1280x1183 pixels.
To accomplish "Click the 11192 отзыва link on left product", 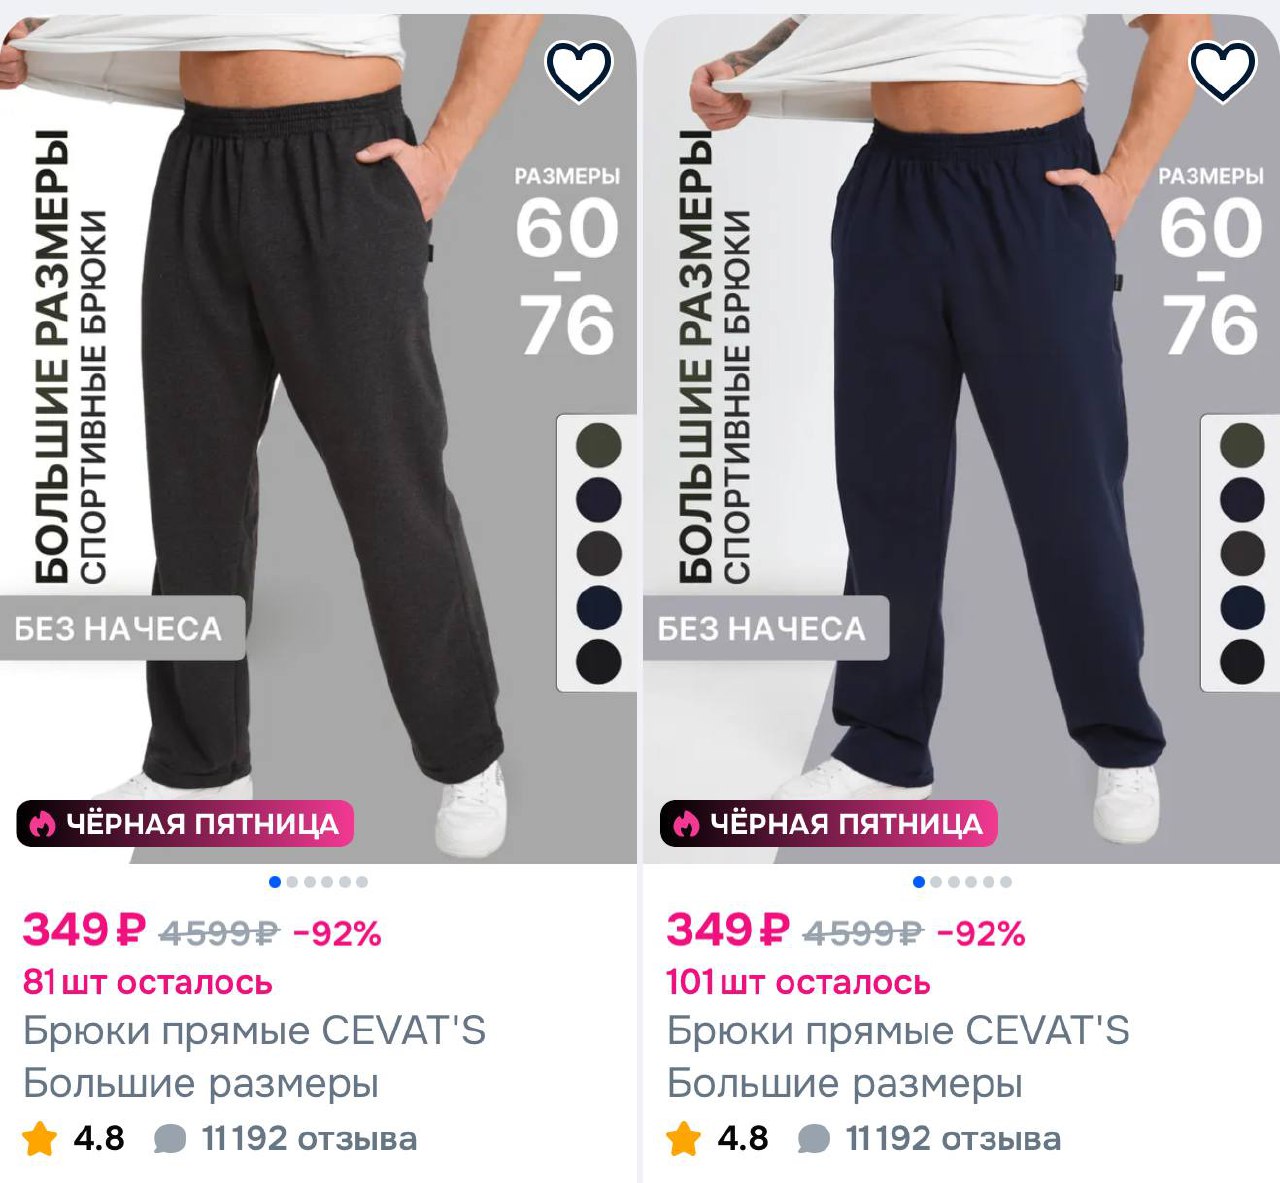I will click(309, 1138).
